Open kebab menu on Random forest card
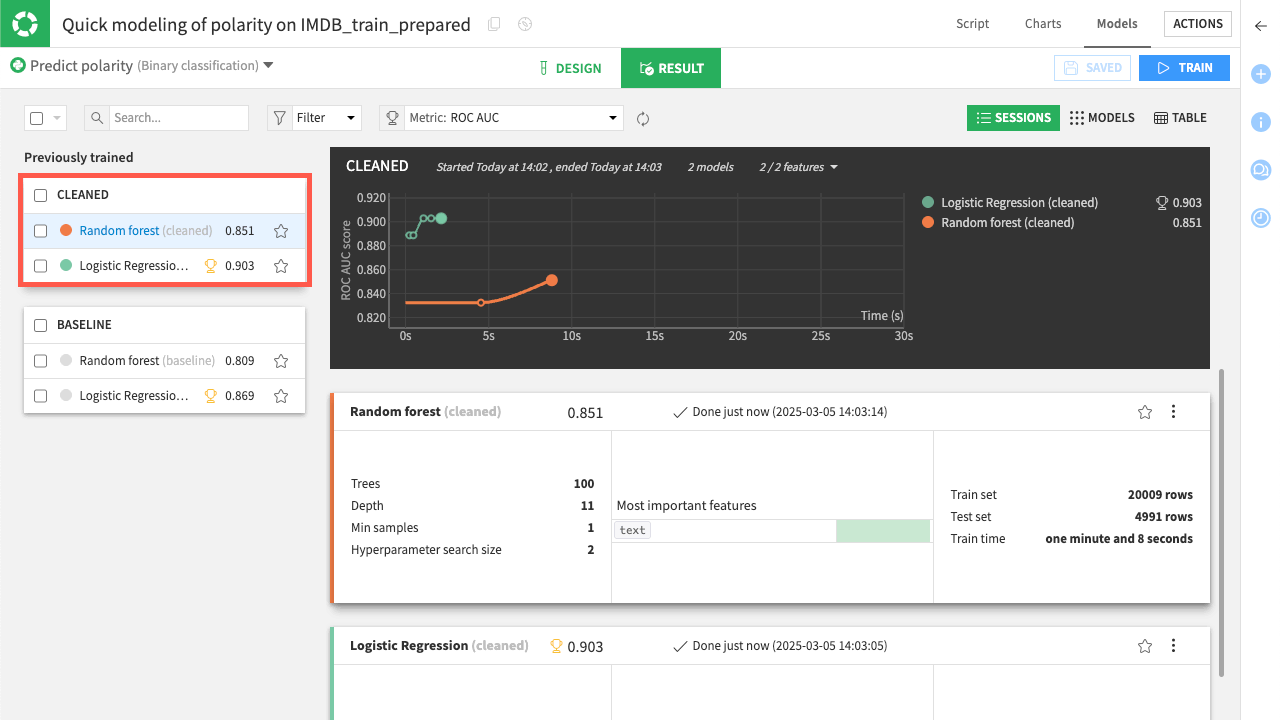 (1174, 412)
